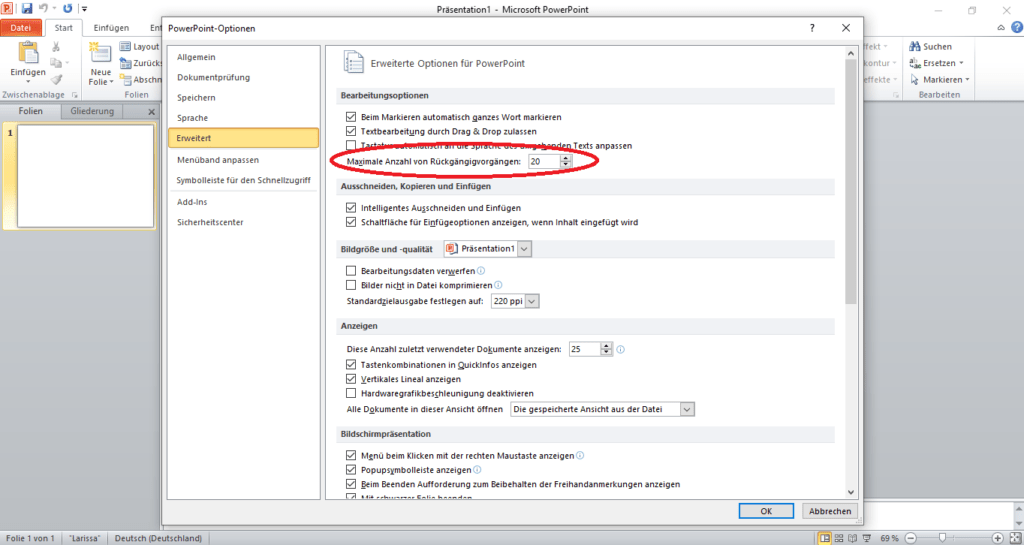1024x545 pixels.
Task: Select 'Menüband anpassen' in options sidebar
Action: 218,159
